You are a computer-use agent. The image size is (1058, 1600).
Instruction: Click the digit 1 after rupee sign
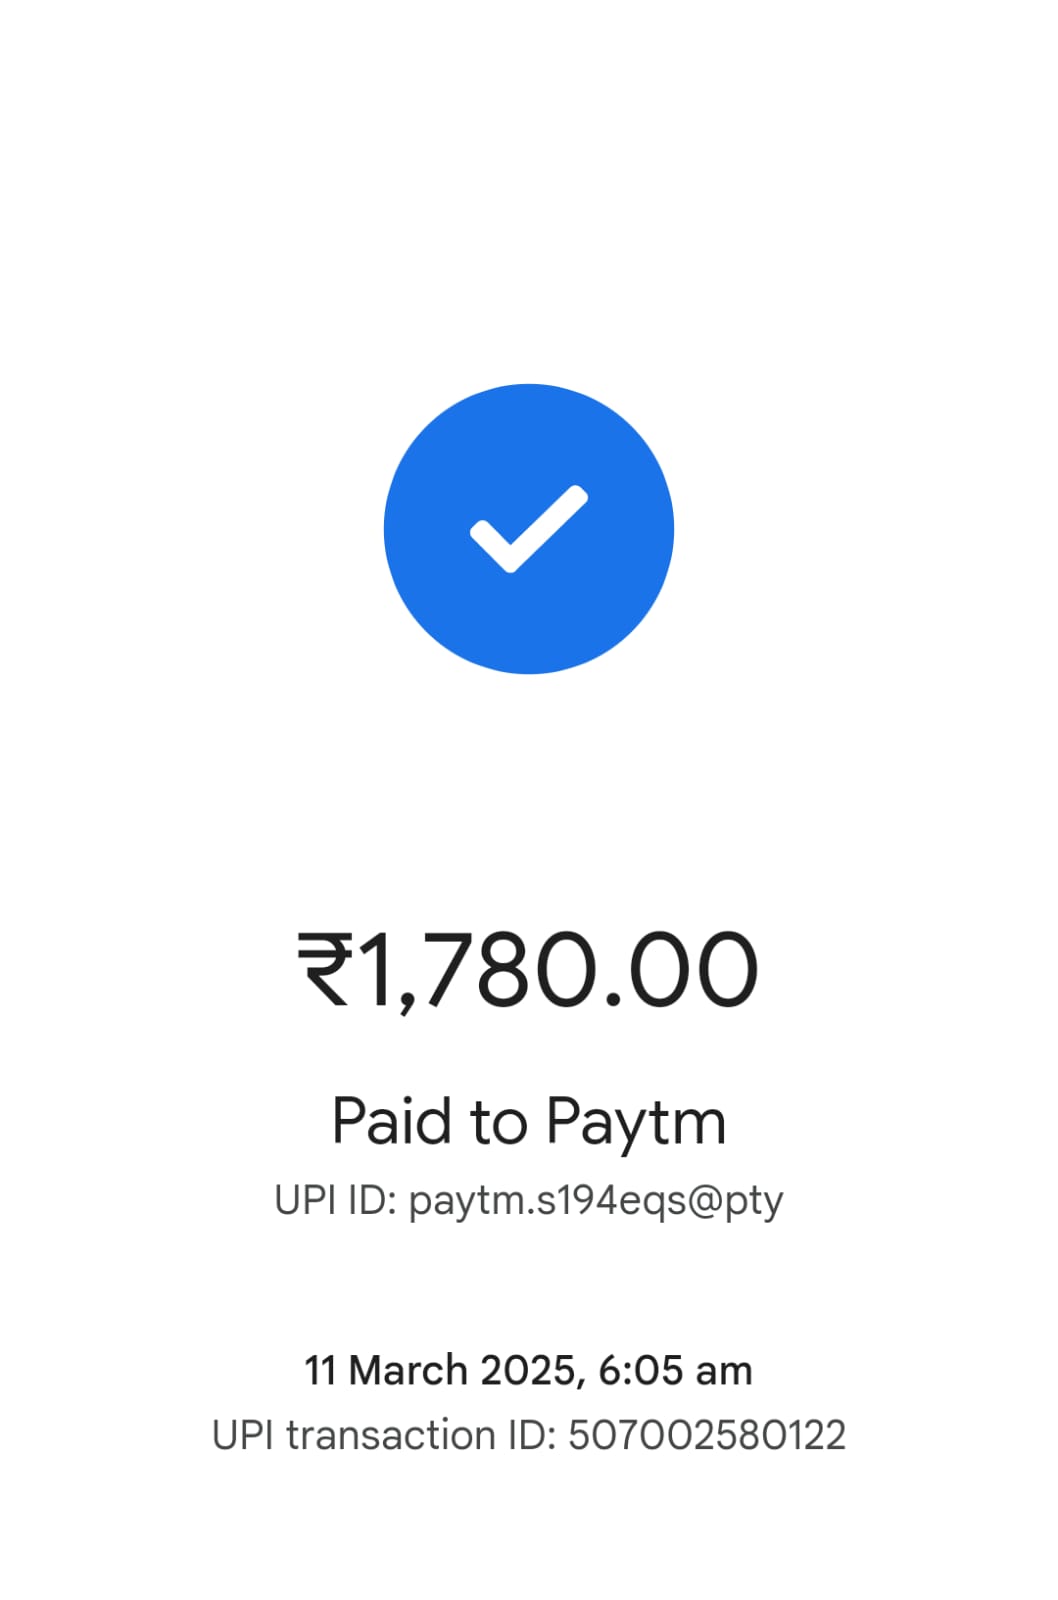374,969
